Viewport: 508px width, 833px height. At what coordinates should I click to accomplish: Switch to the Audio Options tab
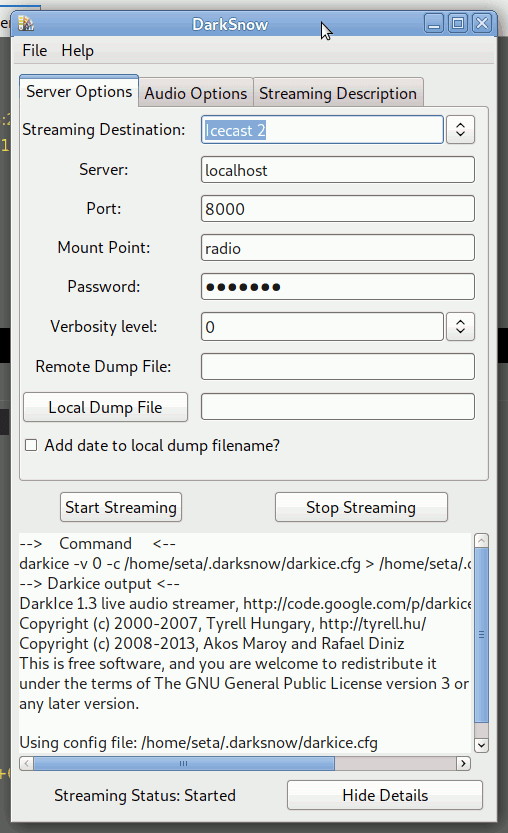point(196,93)
